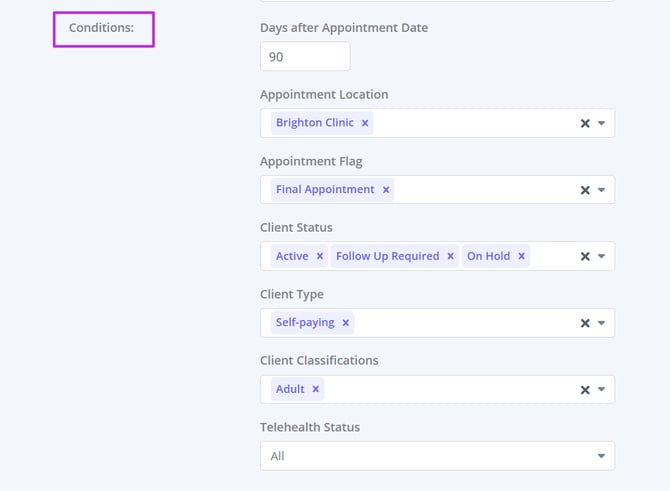Remove the Adult classification tag
The height and width of the screenshot is (491, 670).
316,389
